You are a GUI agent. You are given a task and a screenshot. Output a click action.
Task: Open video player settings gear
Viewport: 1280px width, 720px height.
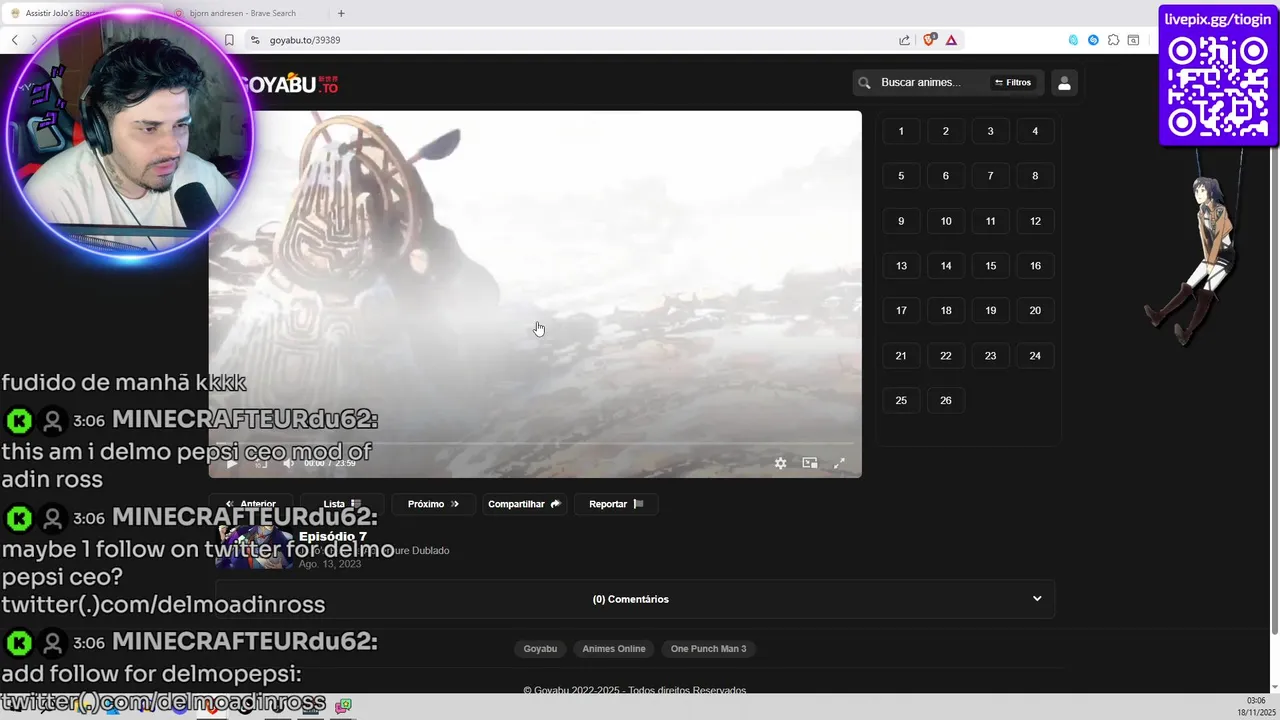[780, 463]
